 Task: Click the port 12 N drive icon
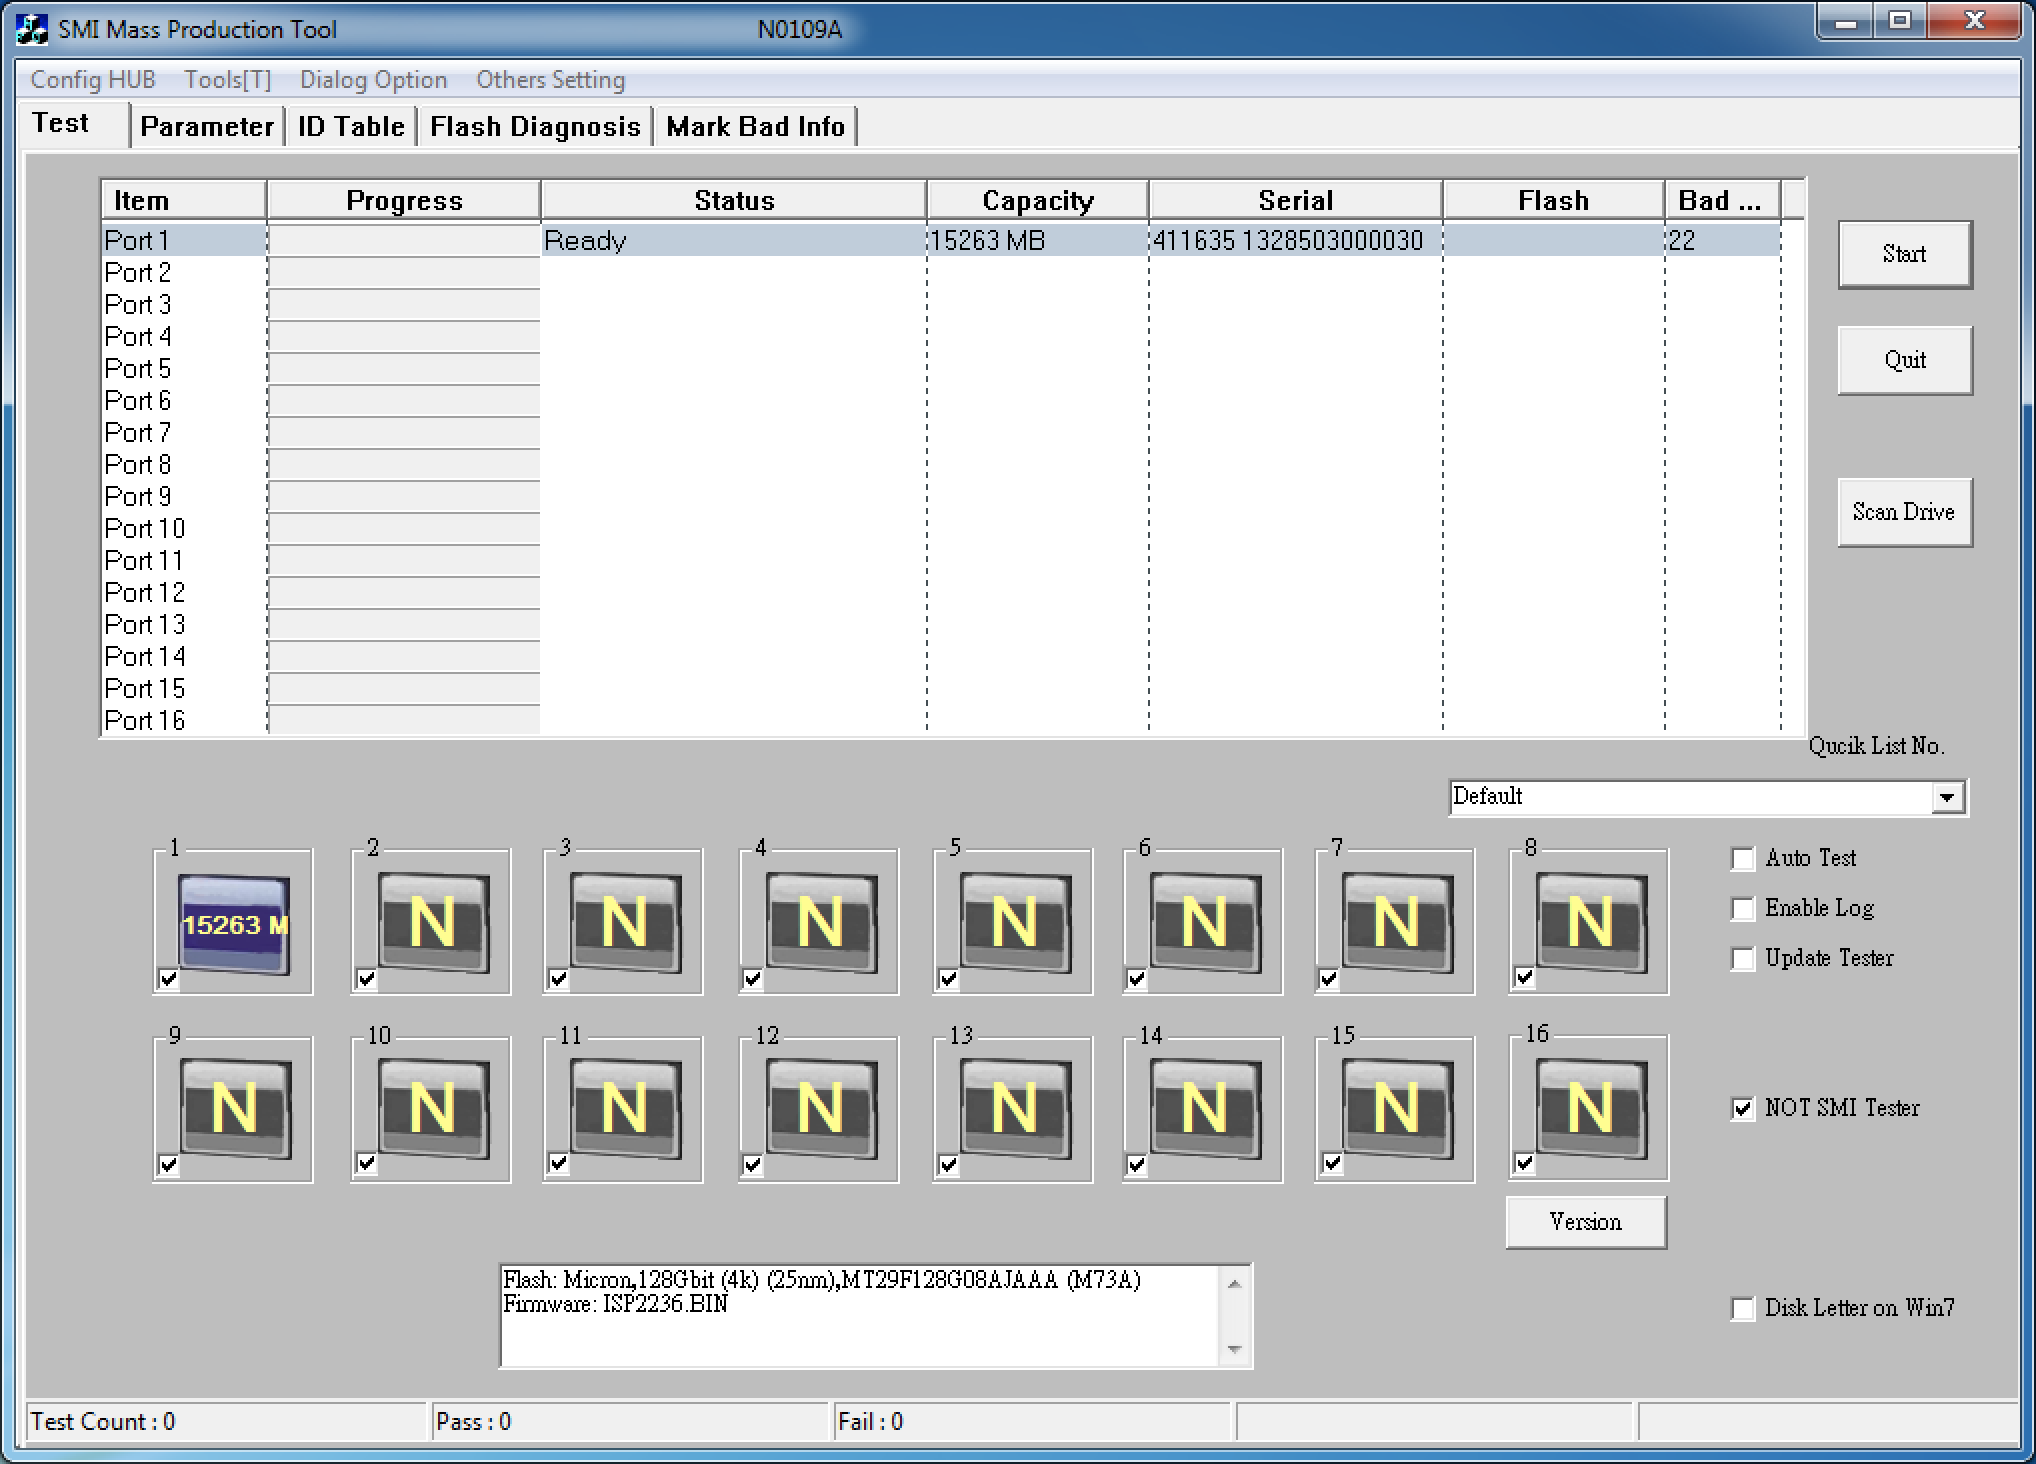click(820, 1109)
